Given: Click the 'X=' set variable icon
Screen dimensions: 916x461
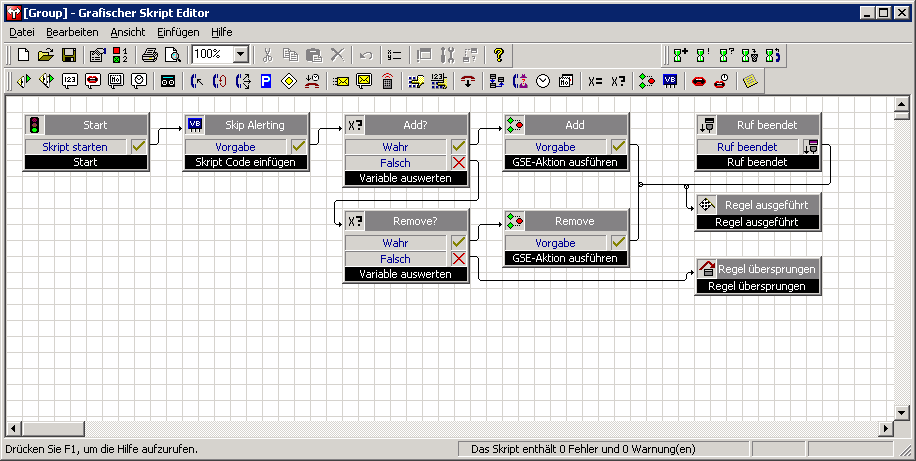Looking at the screenshot, I should 596,81.
